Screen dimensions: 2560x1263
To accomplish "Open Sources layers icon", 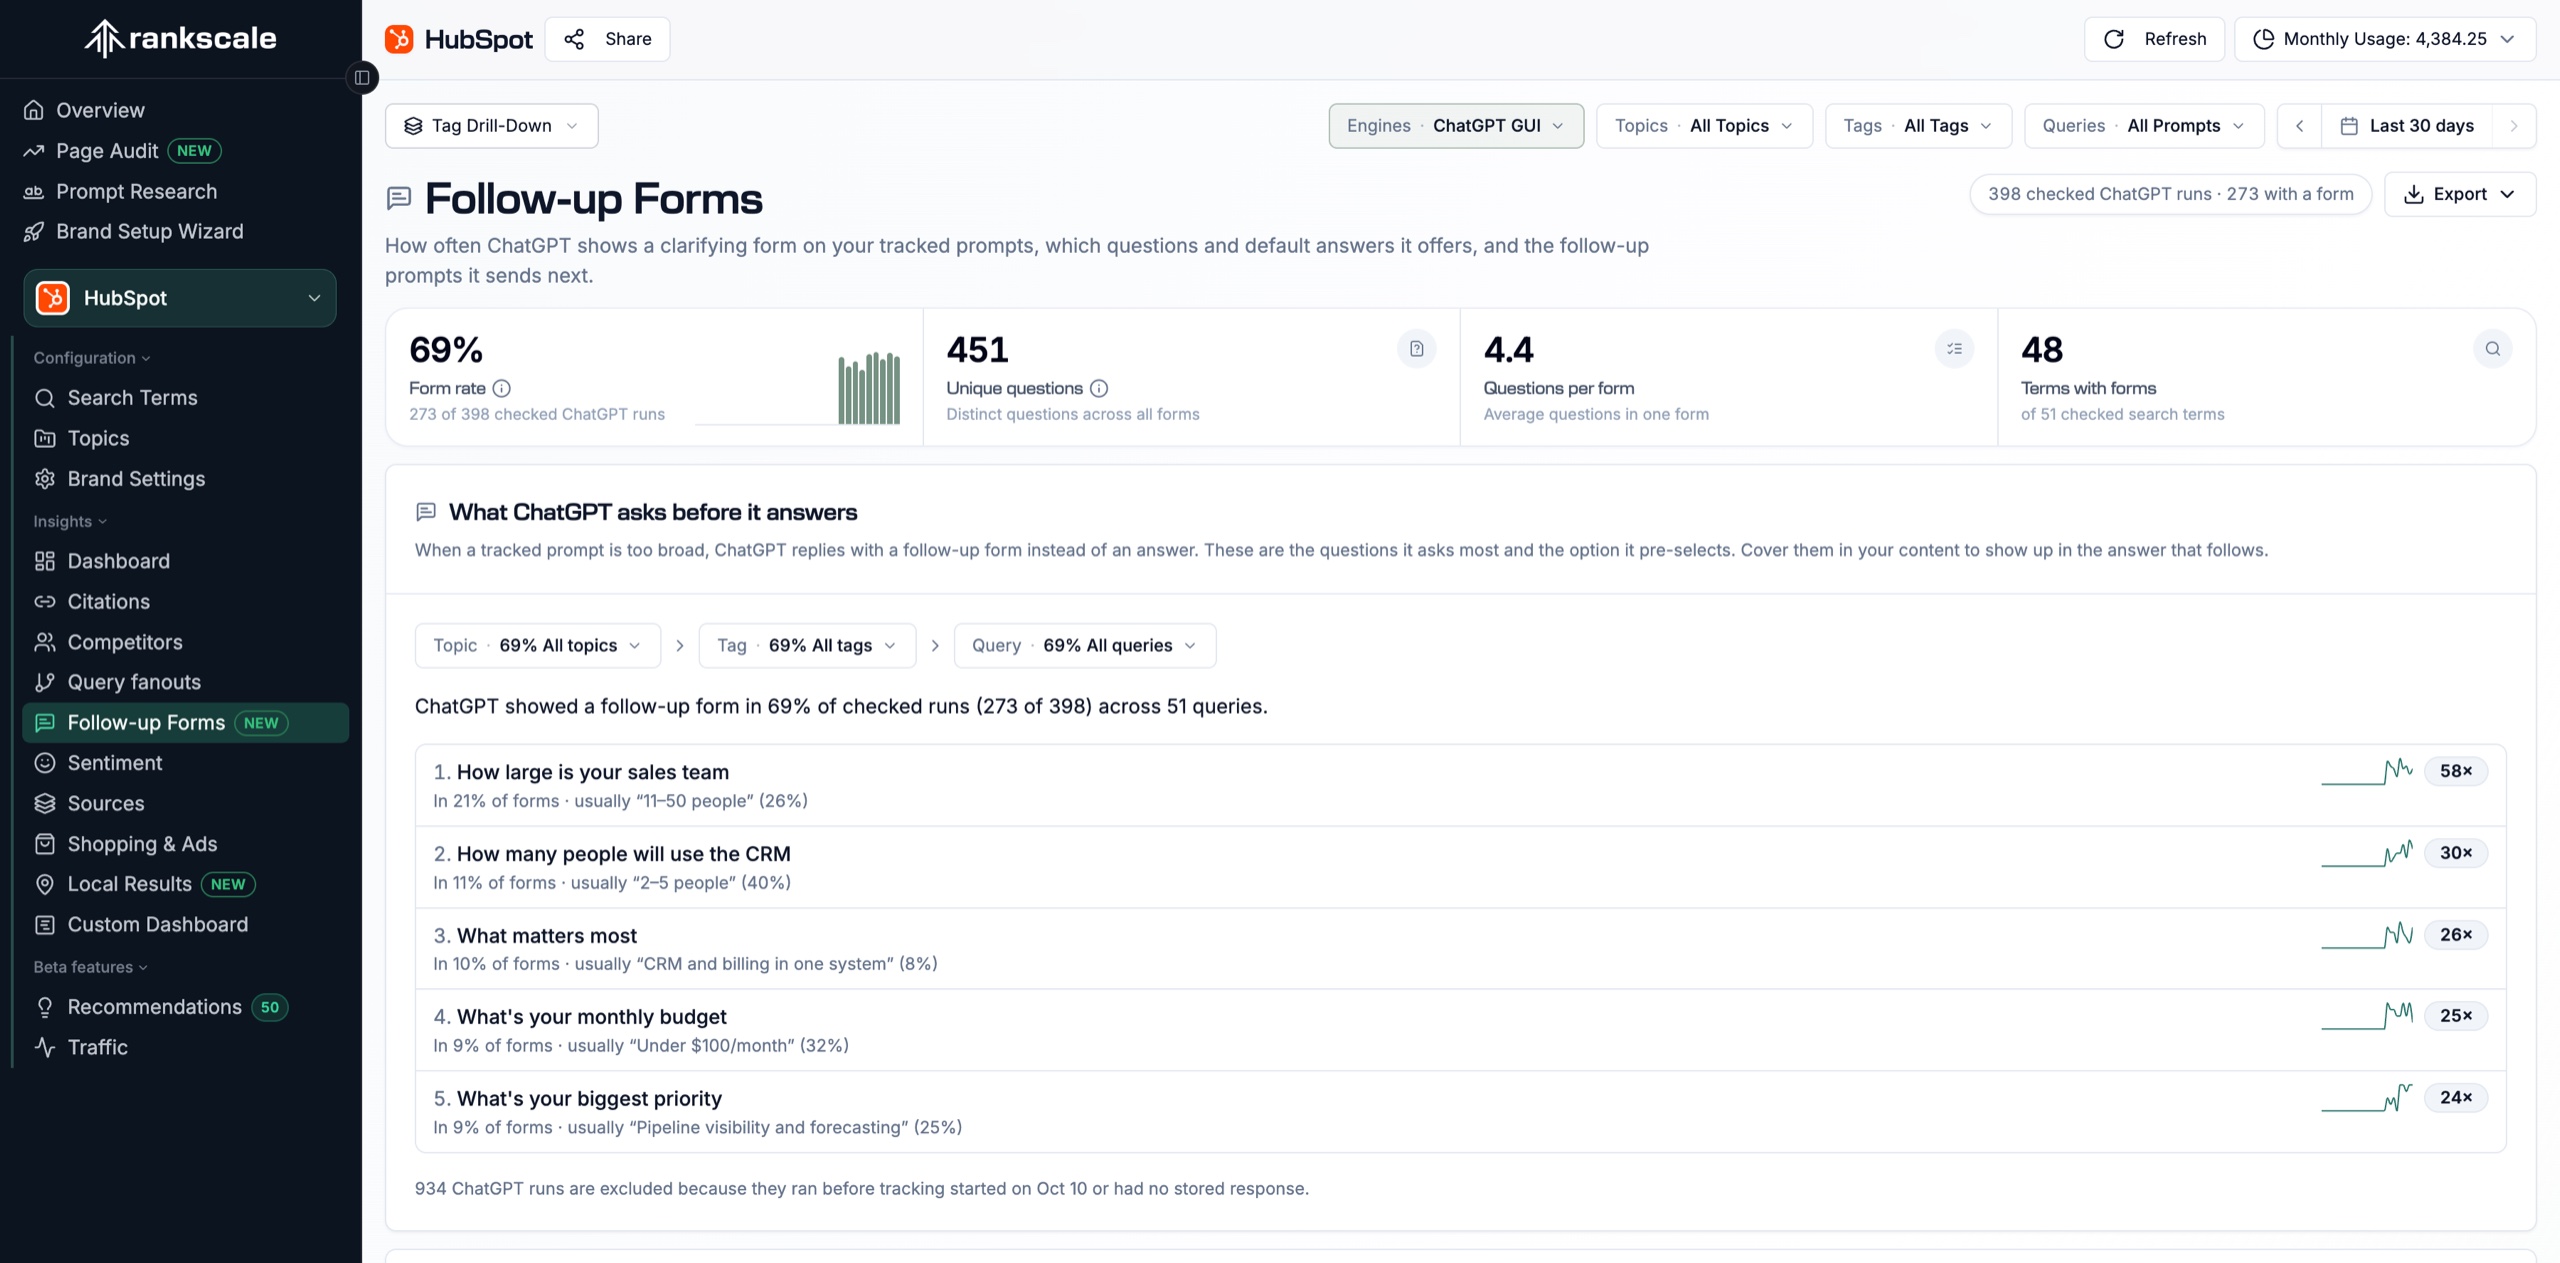I will pos(45,803).
